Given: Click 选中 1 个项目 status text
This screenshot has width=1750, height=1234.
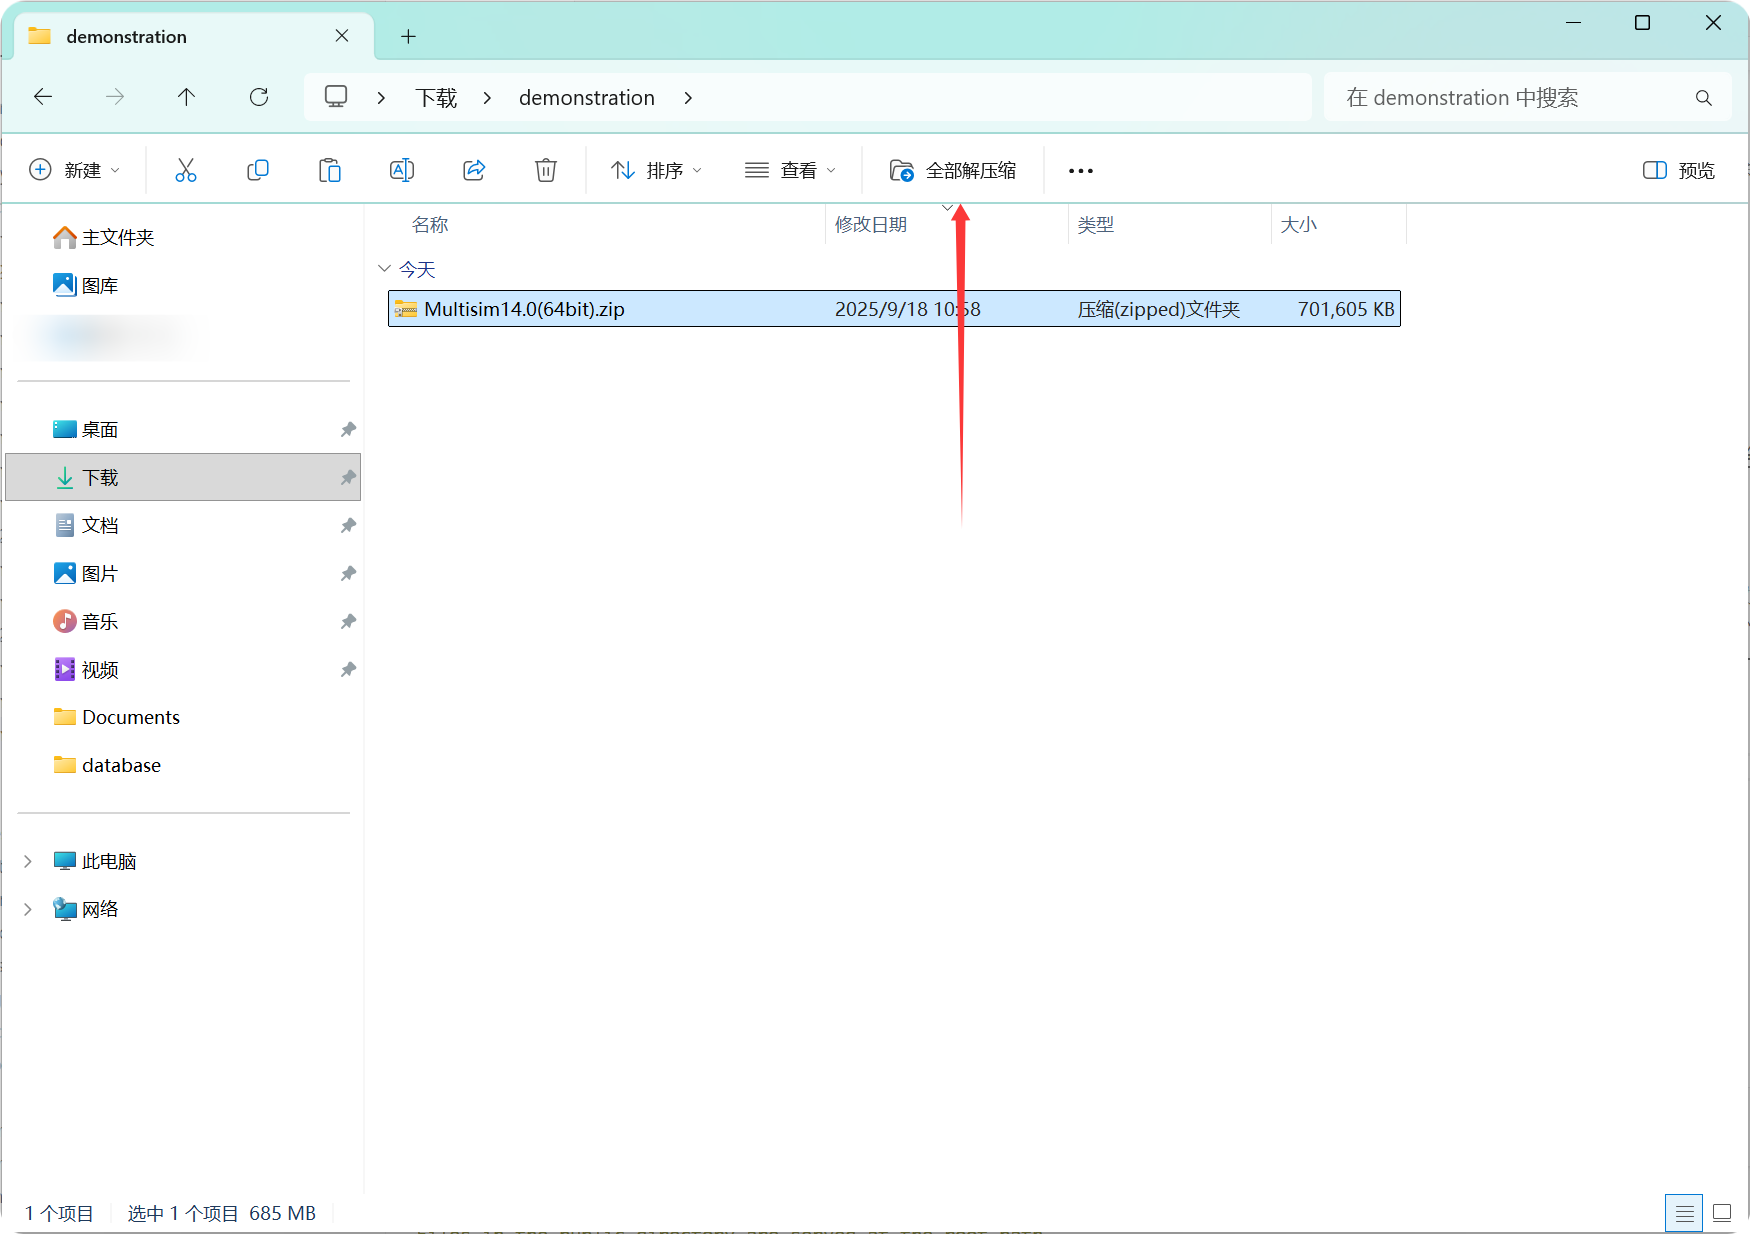Looking at the screenshot, I should pos(183,1213).
